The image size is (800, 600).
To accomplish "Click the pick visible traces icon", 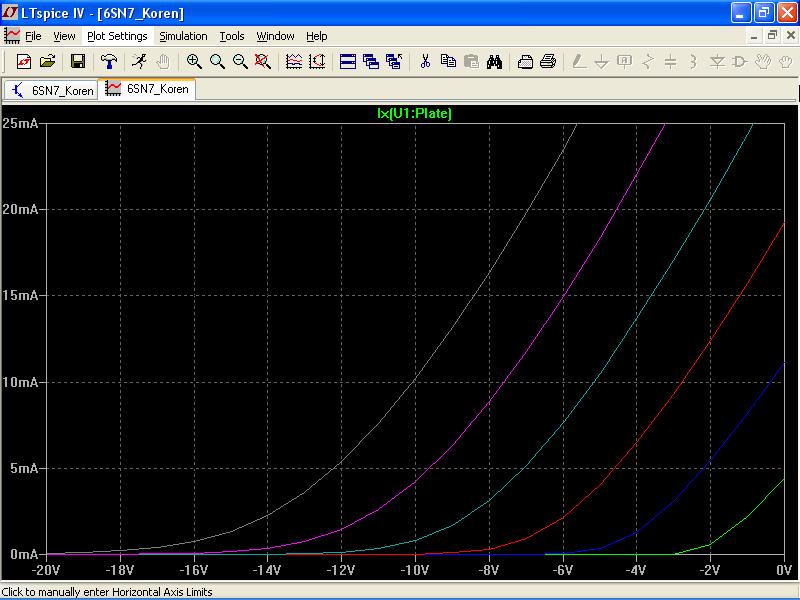I will tap(294, 62).
